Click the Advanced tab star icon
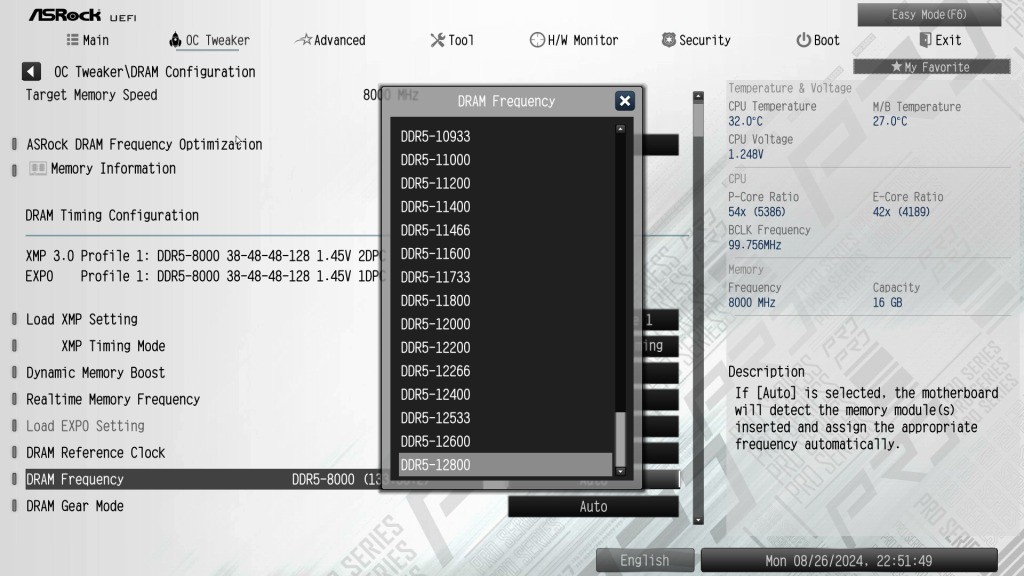The image size is (1024, 576). (x=304, y=40)
